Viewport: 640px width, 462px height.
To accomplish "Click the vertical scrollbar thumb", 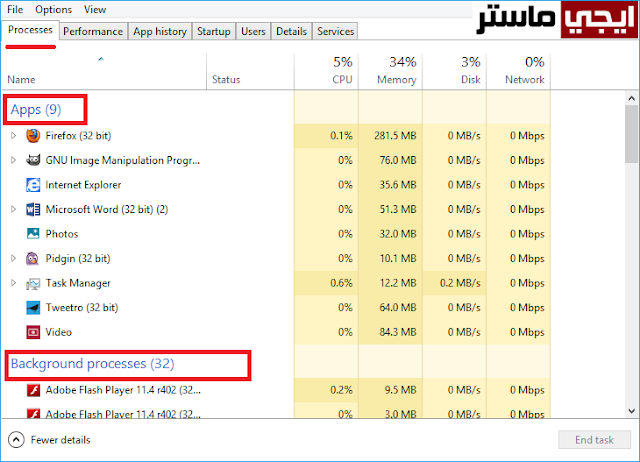I will [631, 134].
